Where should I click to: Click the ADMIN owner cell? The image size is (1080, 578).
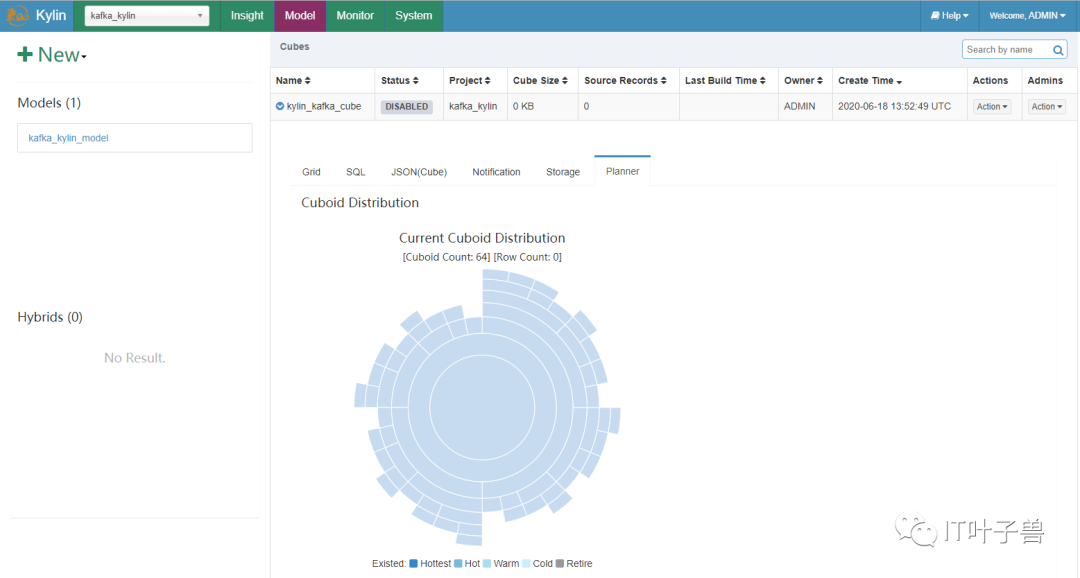799,106
